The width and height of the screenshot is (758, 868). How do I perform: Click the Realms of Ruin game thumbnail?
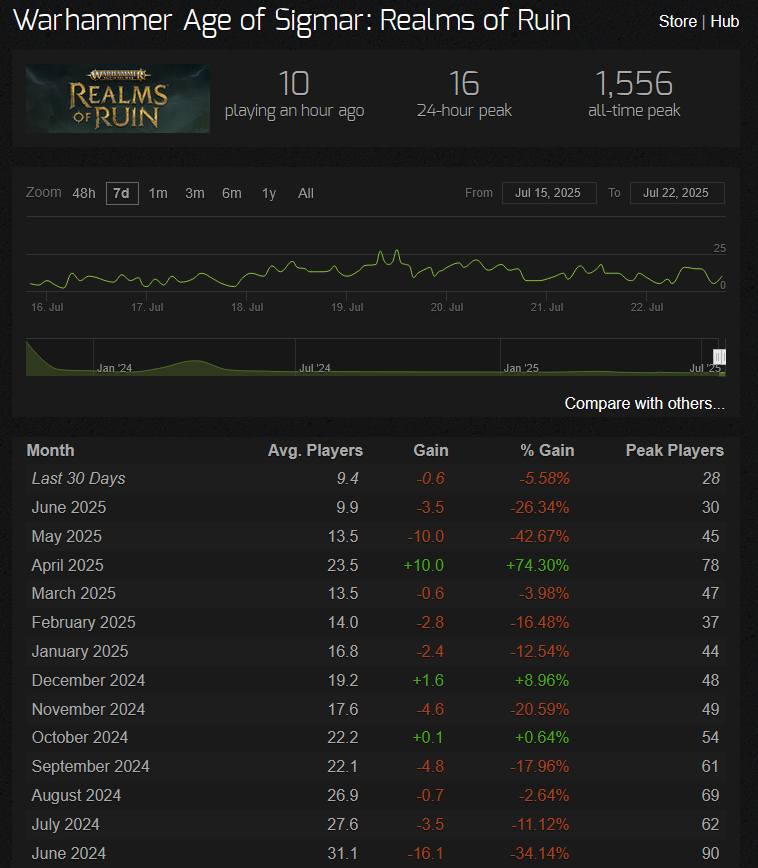[118, 99]
